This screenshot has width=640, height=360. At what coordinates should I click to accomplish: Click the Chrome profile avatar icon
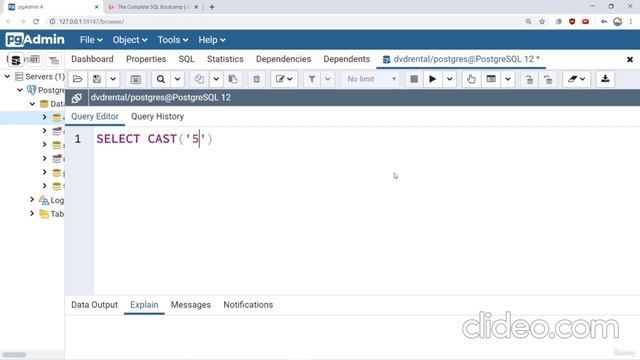pos(618,22)
